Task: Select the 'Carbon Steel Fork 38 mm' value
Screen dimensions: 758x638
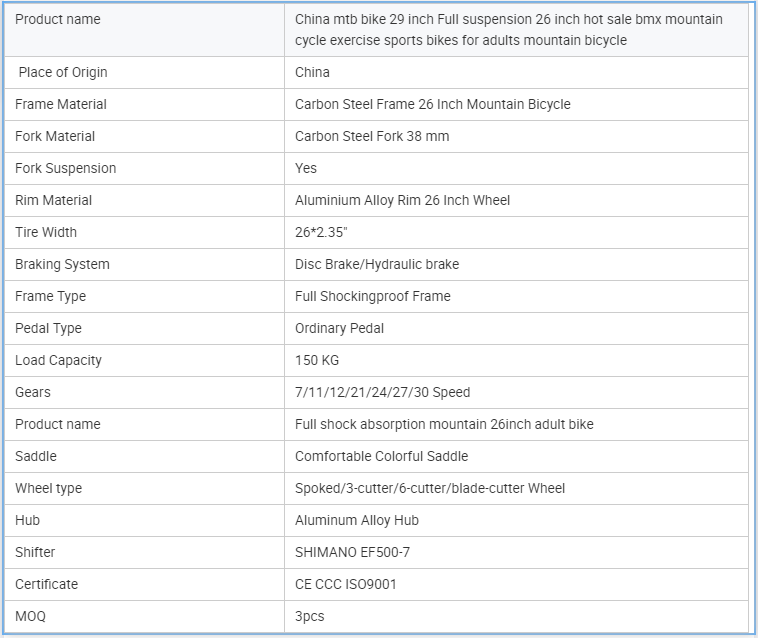Action: pyautogui.click(x=372, y=136)
